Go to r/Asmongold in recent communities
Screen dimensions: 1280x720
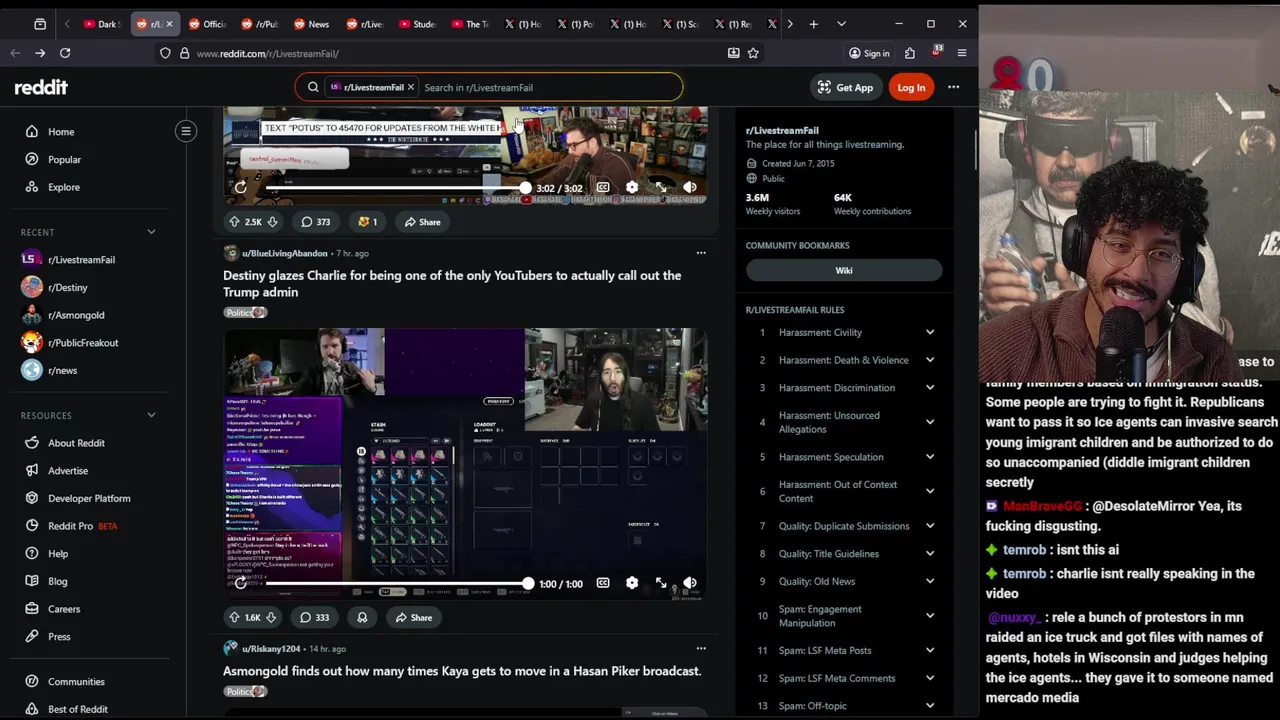(75, 315)
